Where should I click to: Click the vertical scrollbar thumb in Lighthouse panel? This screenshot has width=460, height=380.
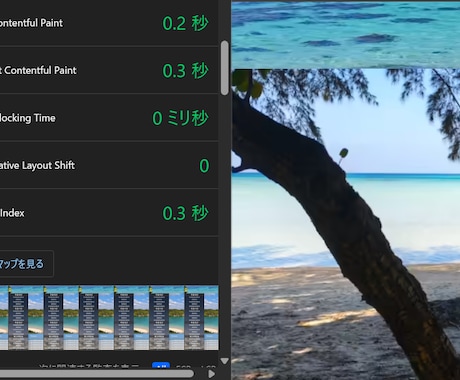[225, 68]
